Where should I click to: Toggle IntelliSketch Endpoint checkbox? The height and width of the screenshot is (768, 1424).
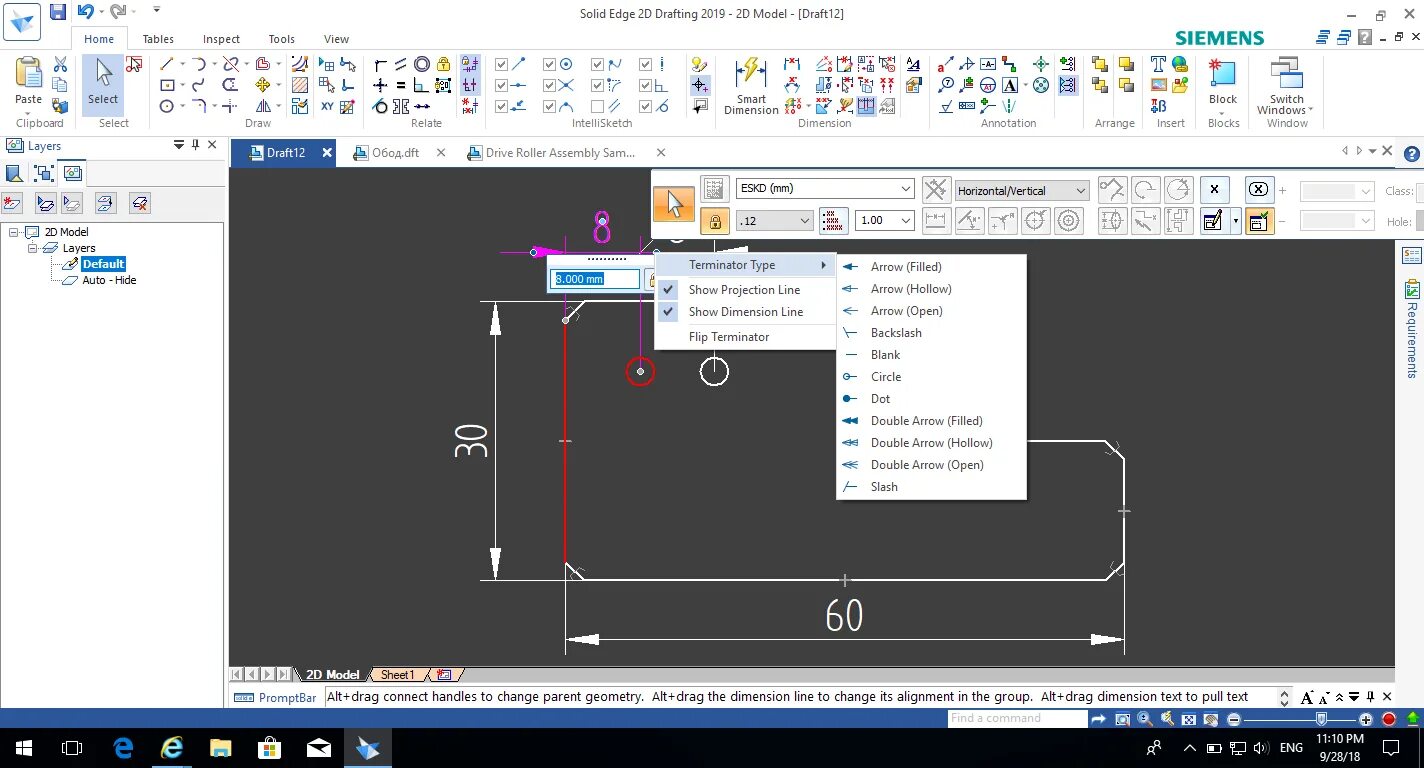coord(502,64)
